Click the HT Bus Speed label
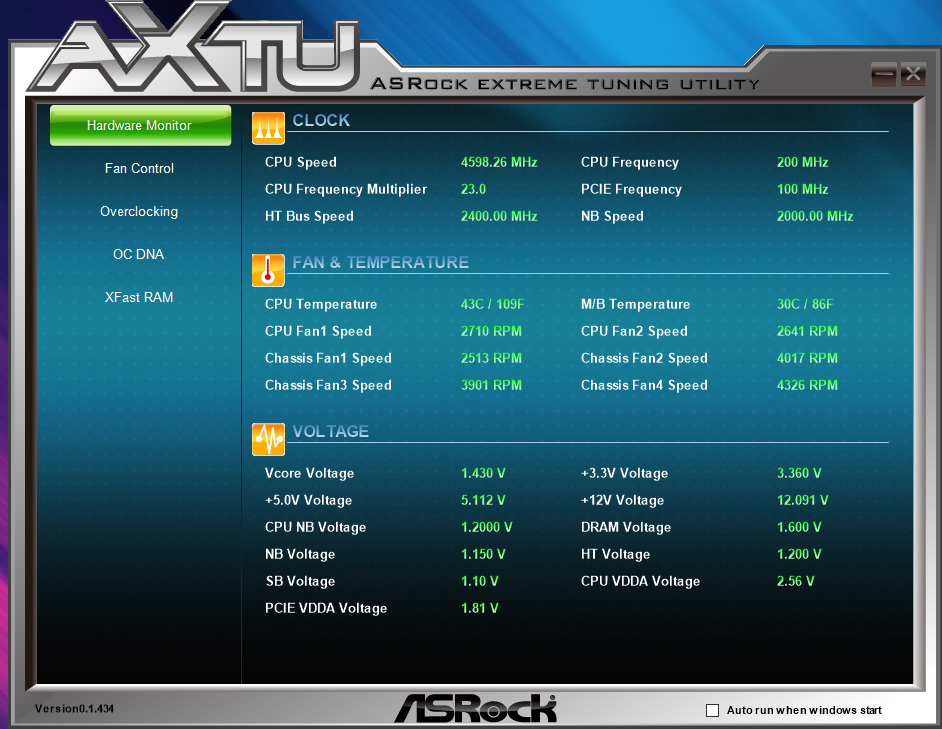Viewport: 942px width, 729px height. pyautogui.click(x=309, y=216)
